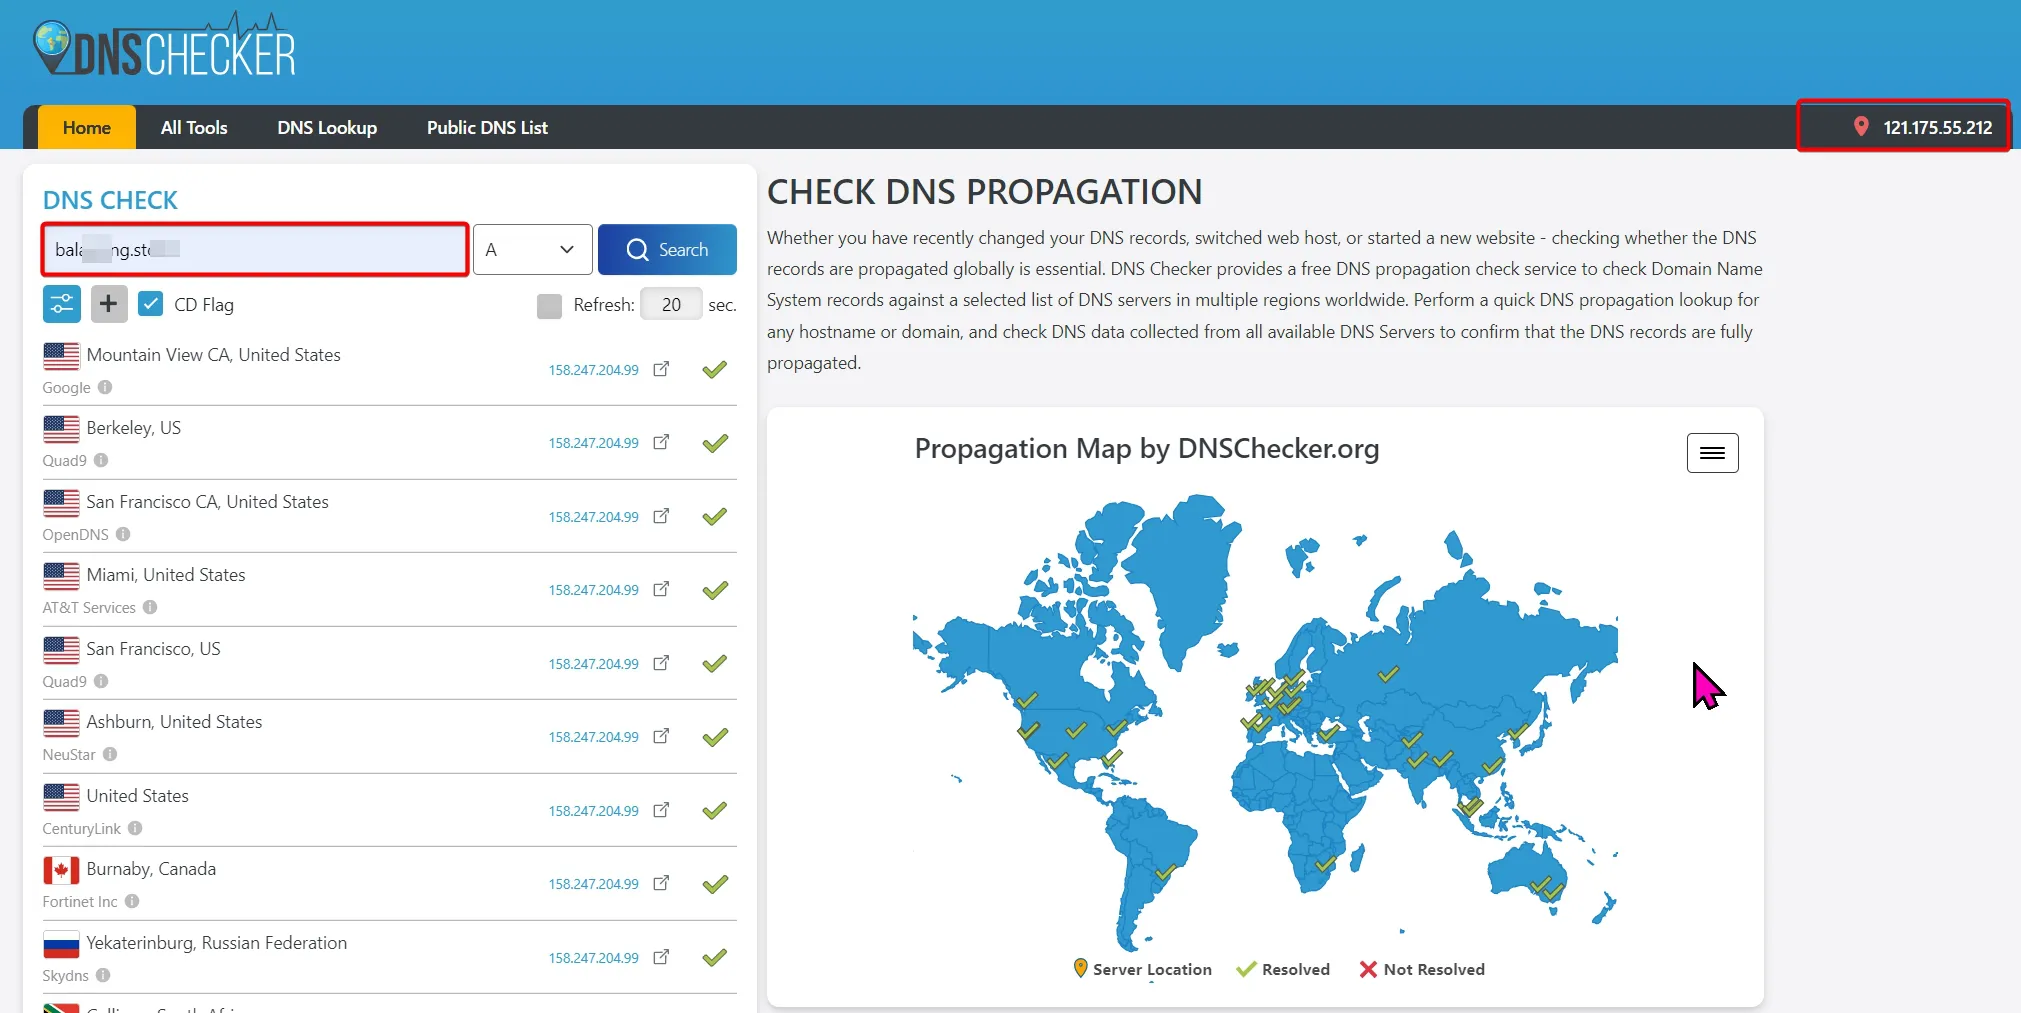The image size is (2021, 1013).
Task: Go to DNS Lookup page
Action: [x=327, y=127]
